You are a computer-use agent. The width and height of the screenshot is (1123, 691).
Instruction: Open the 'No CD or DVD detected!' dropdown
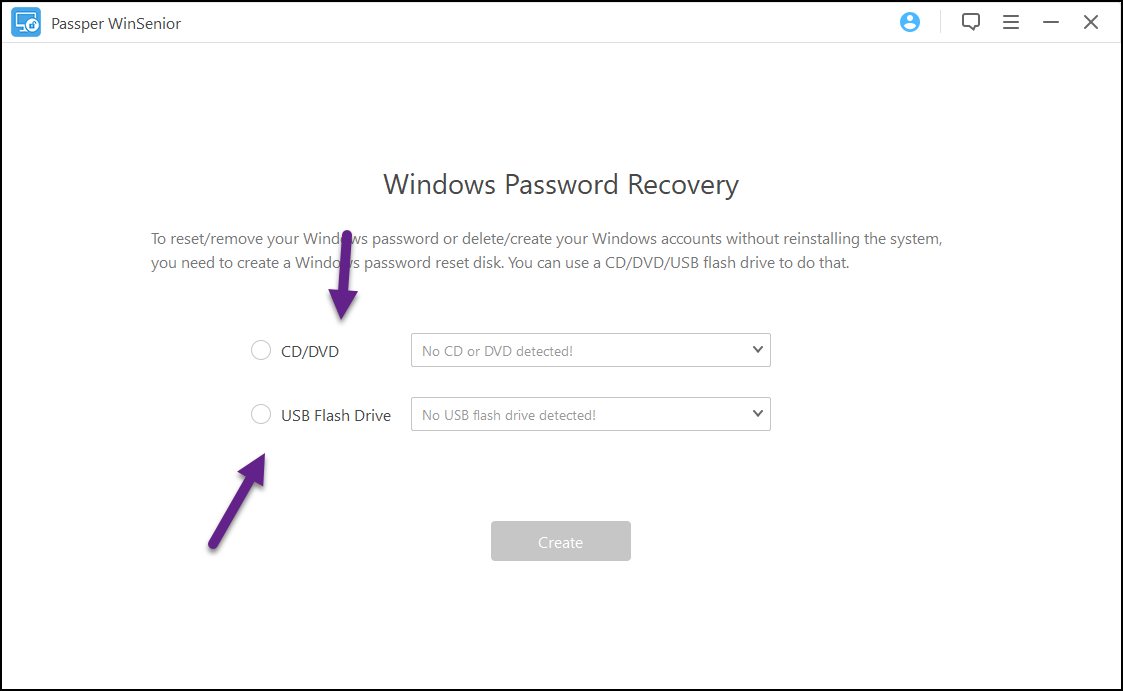580,351
